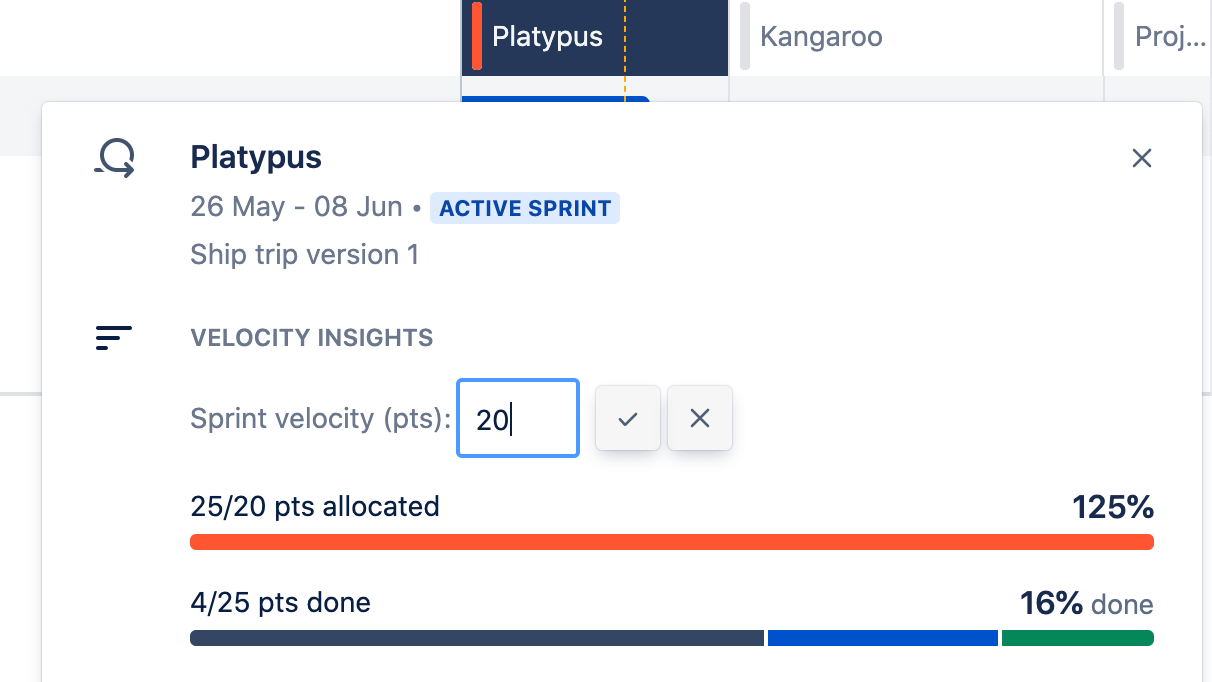Click the dark gray to-do progress segment
1212x682 pixels.
point(476,638)
